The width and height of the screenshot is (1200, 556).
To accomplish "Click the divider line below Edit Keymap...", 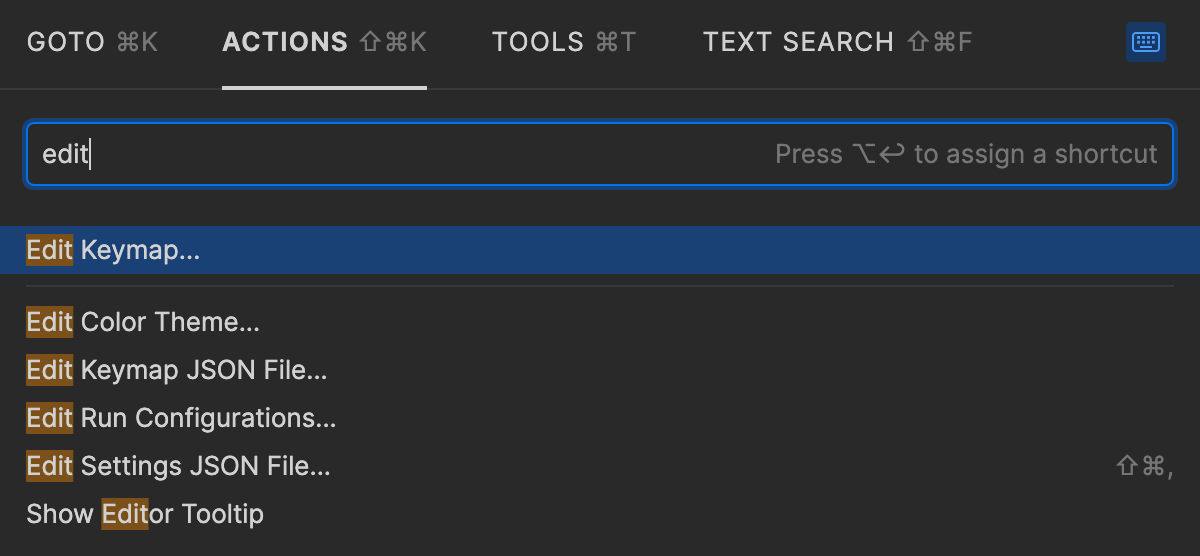I will tap(600, 286).
